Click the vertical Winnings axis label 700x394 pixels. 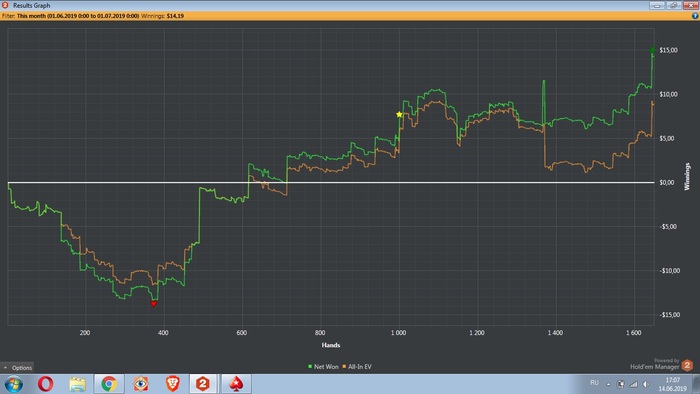pos(687,177)
